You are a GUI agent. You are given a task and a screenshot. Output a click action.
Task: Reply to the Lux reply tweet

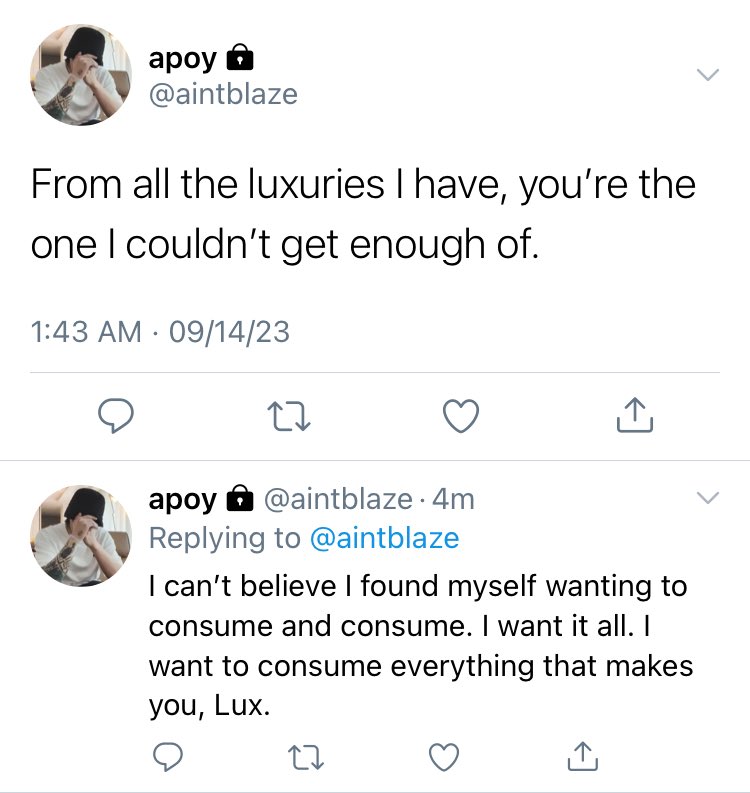coord(168,756)
